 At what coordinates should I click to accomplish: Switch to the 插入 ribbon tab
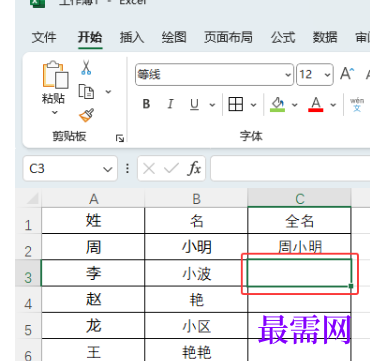(132, 37)
